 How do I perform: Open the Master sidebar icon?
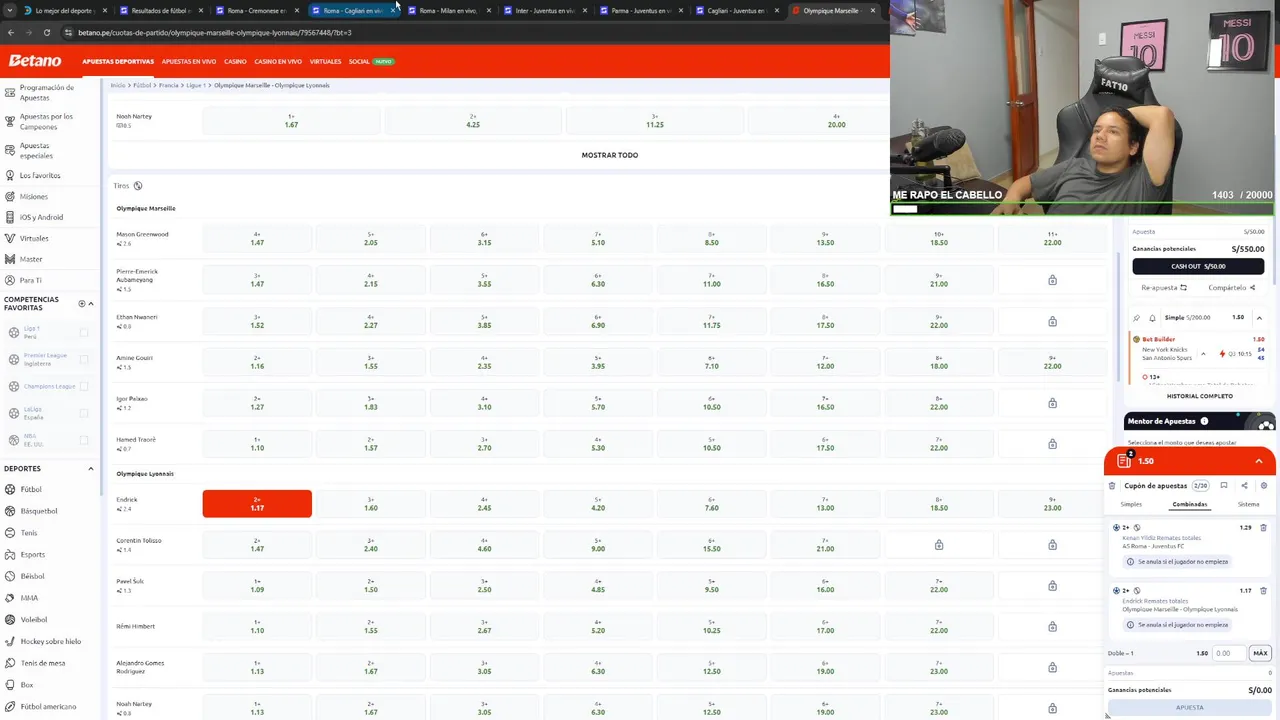(x=9, y=259)
